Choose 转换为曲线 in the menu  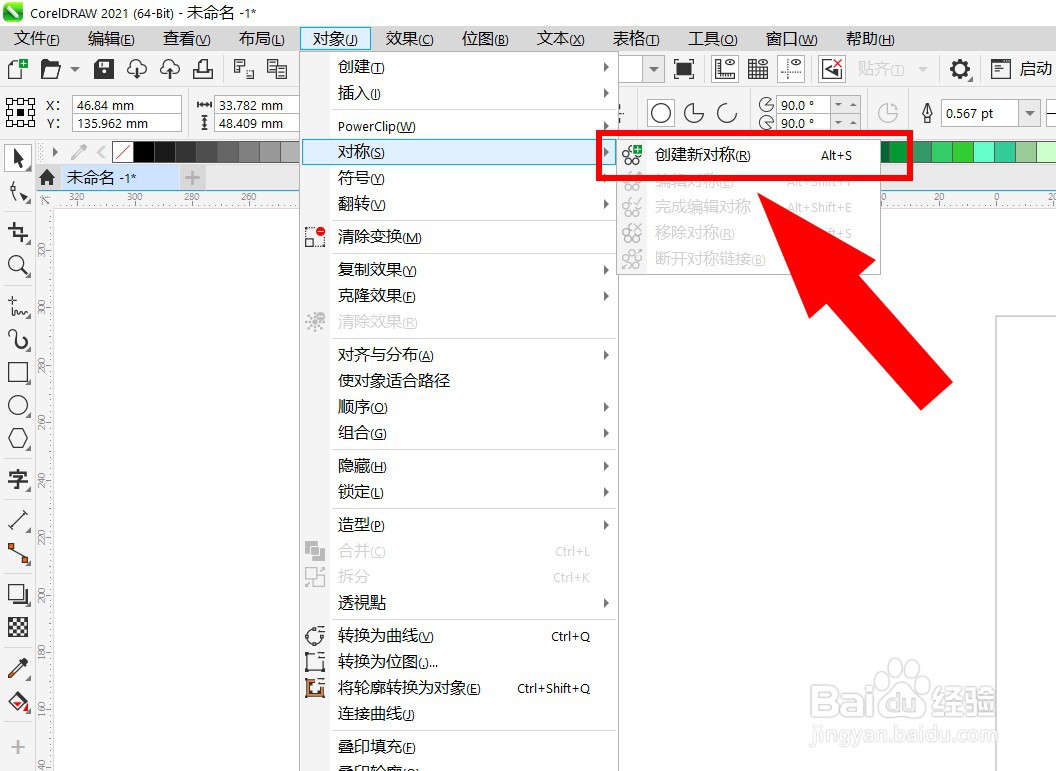(x=459, y=636)
